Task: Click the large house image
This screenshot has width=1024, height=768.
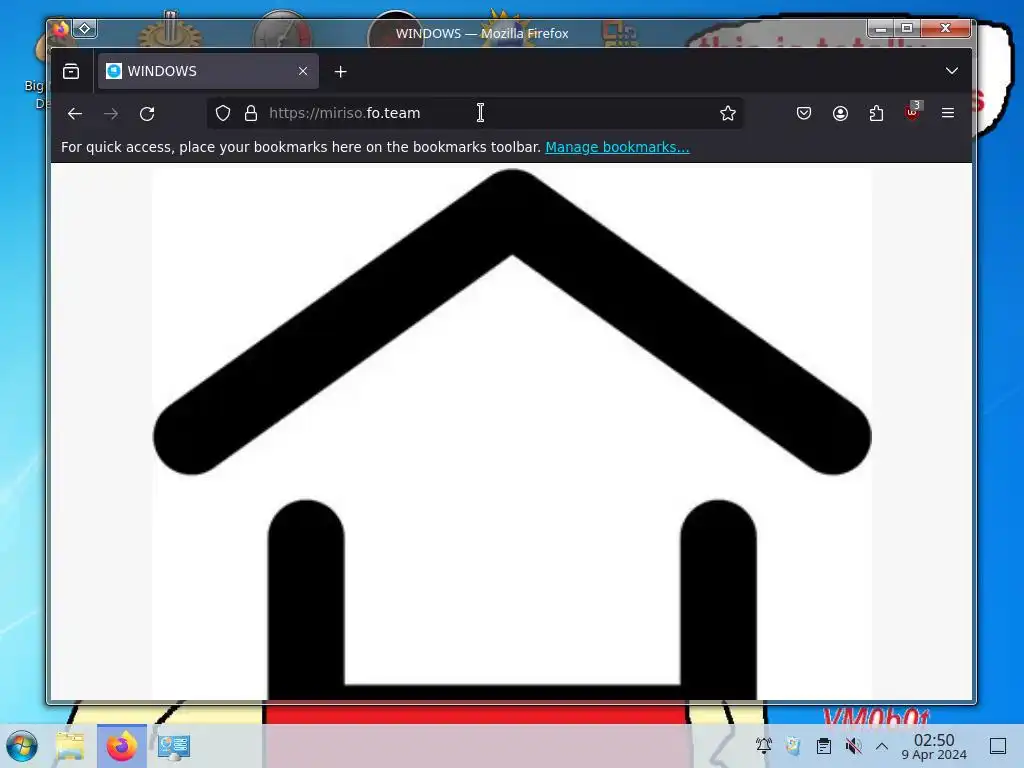Action: [x=512, y=433]
